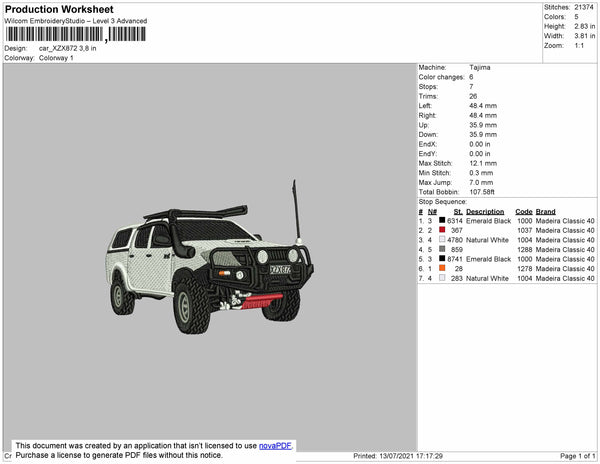This screenshot has width=600, height=464.
Task: Select the Min Stitch value 0.3 mm
Action: tap(481, 173)
